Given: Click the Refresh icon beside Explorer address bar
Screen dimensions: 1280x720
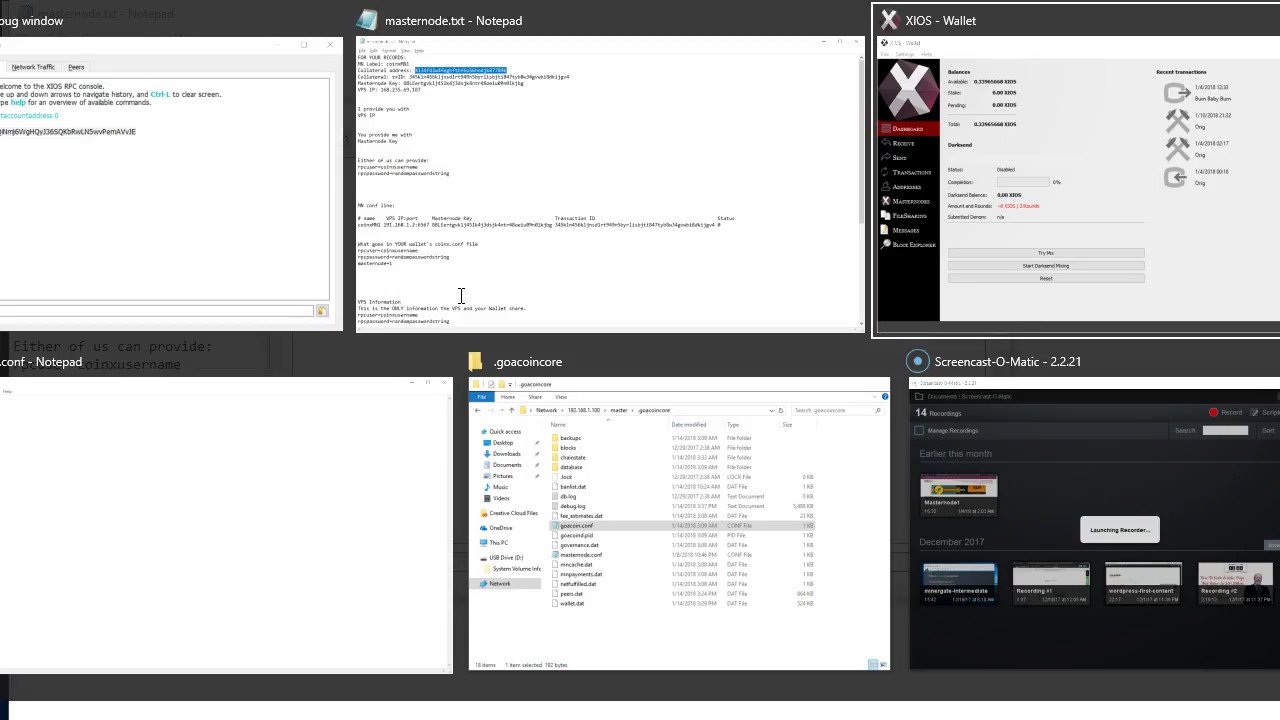Looking at the screenshot, I should click(x=780, y=410).
